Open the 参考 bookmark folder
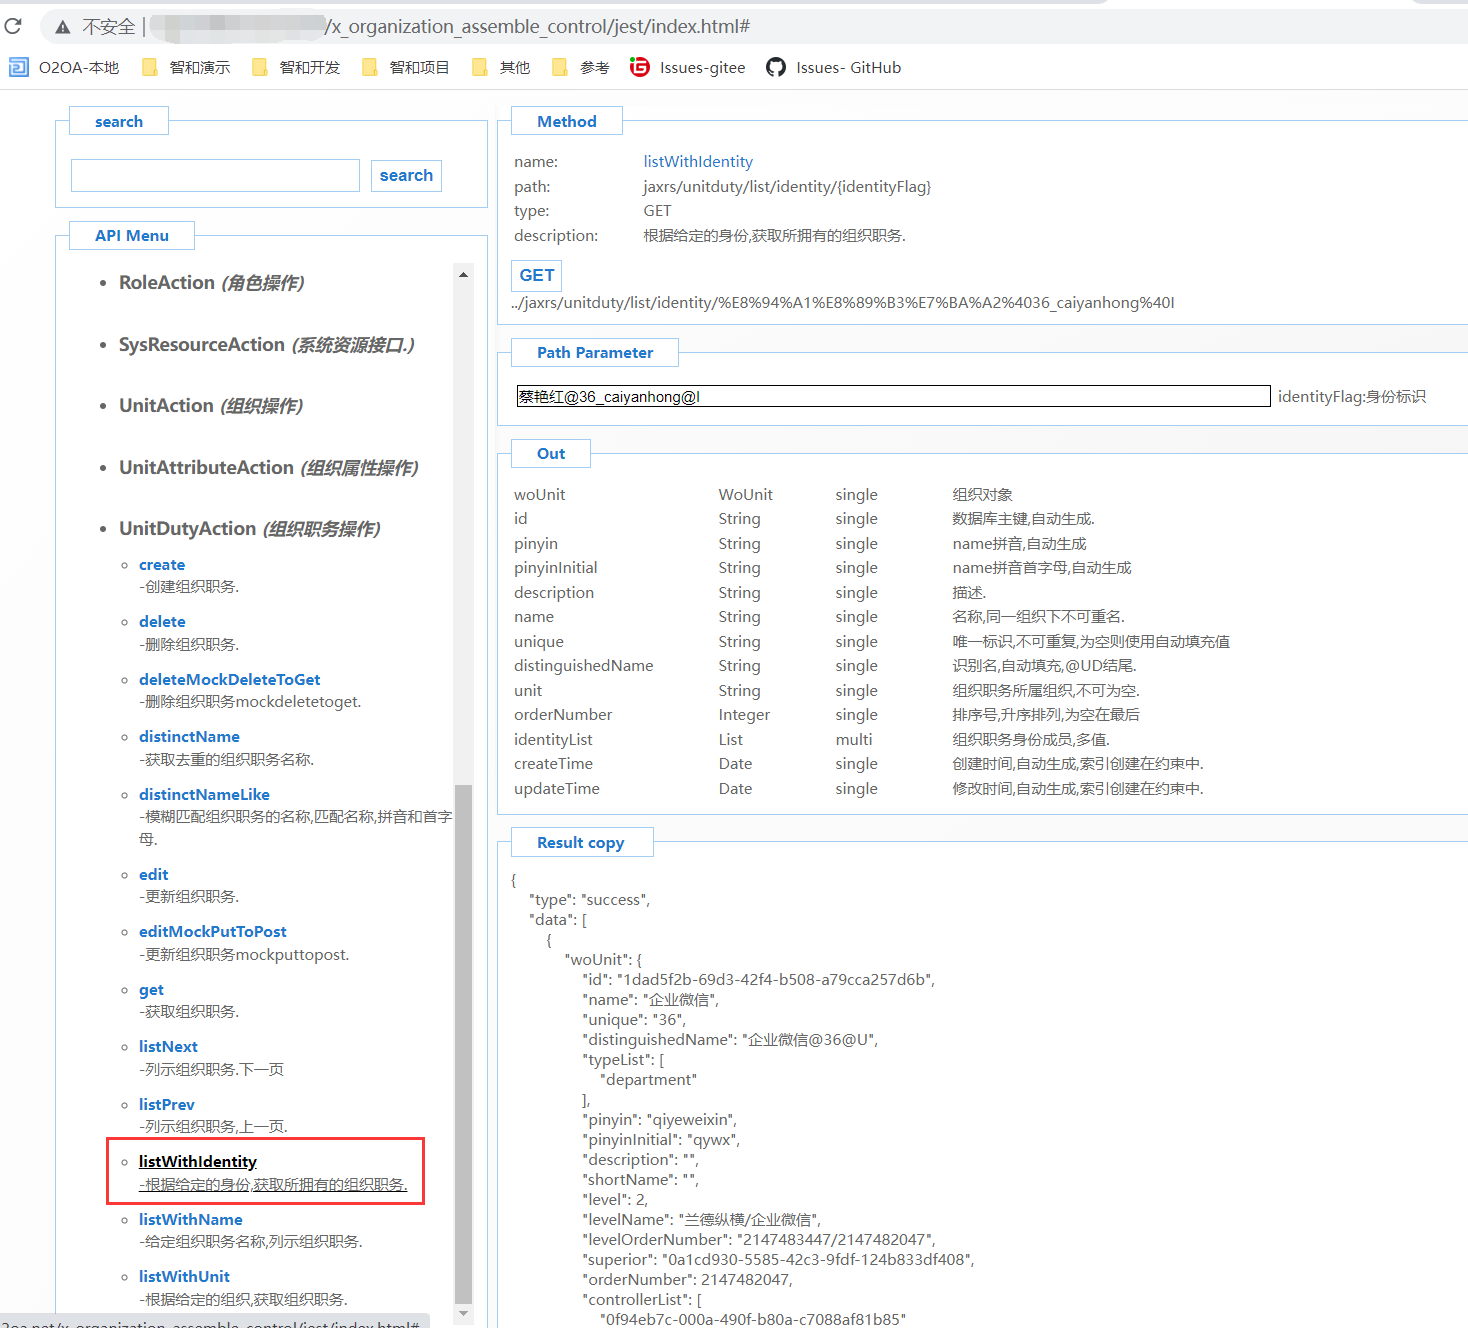Screen dimensions: 1468x1328 click(581, 67)
